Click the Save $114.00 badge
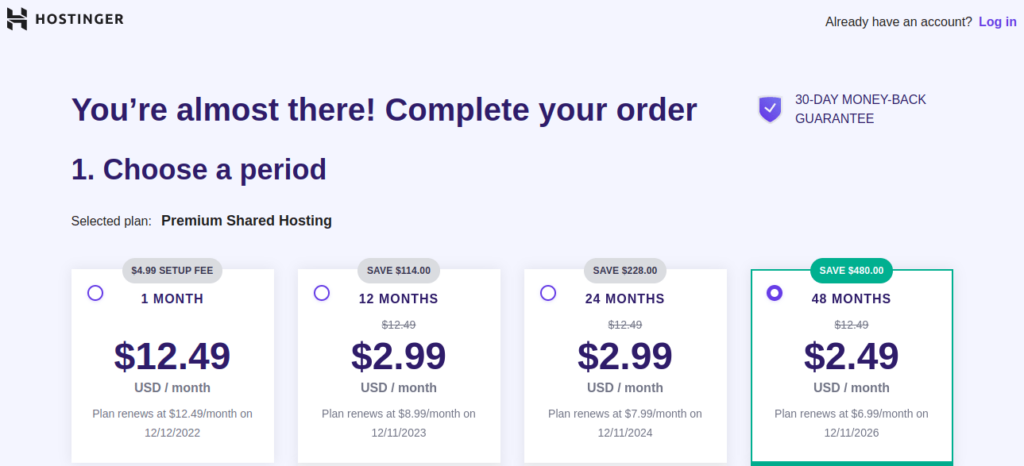 click(x=399, y=270)
